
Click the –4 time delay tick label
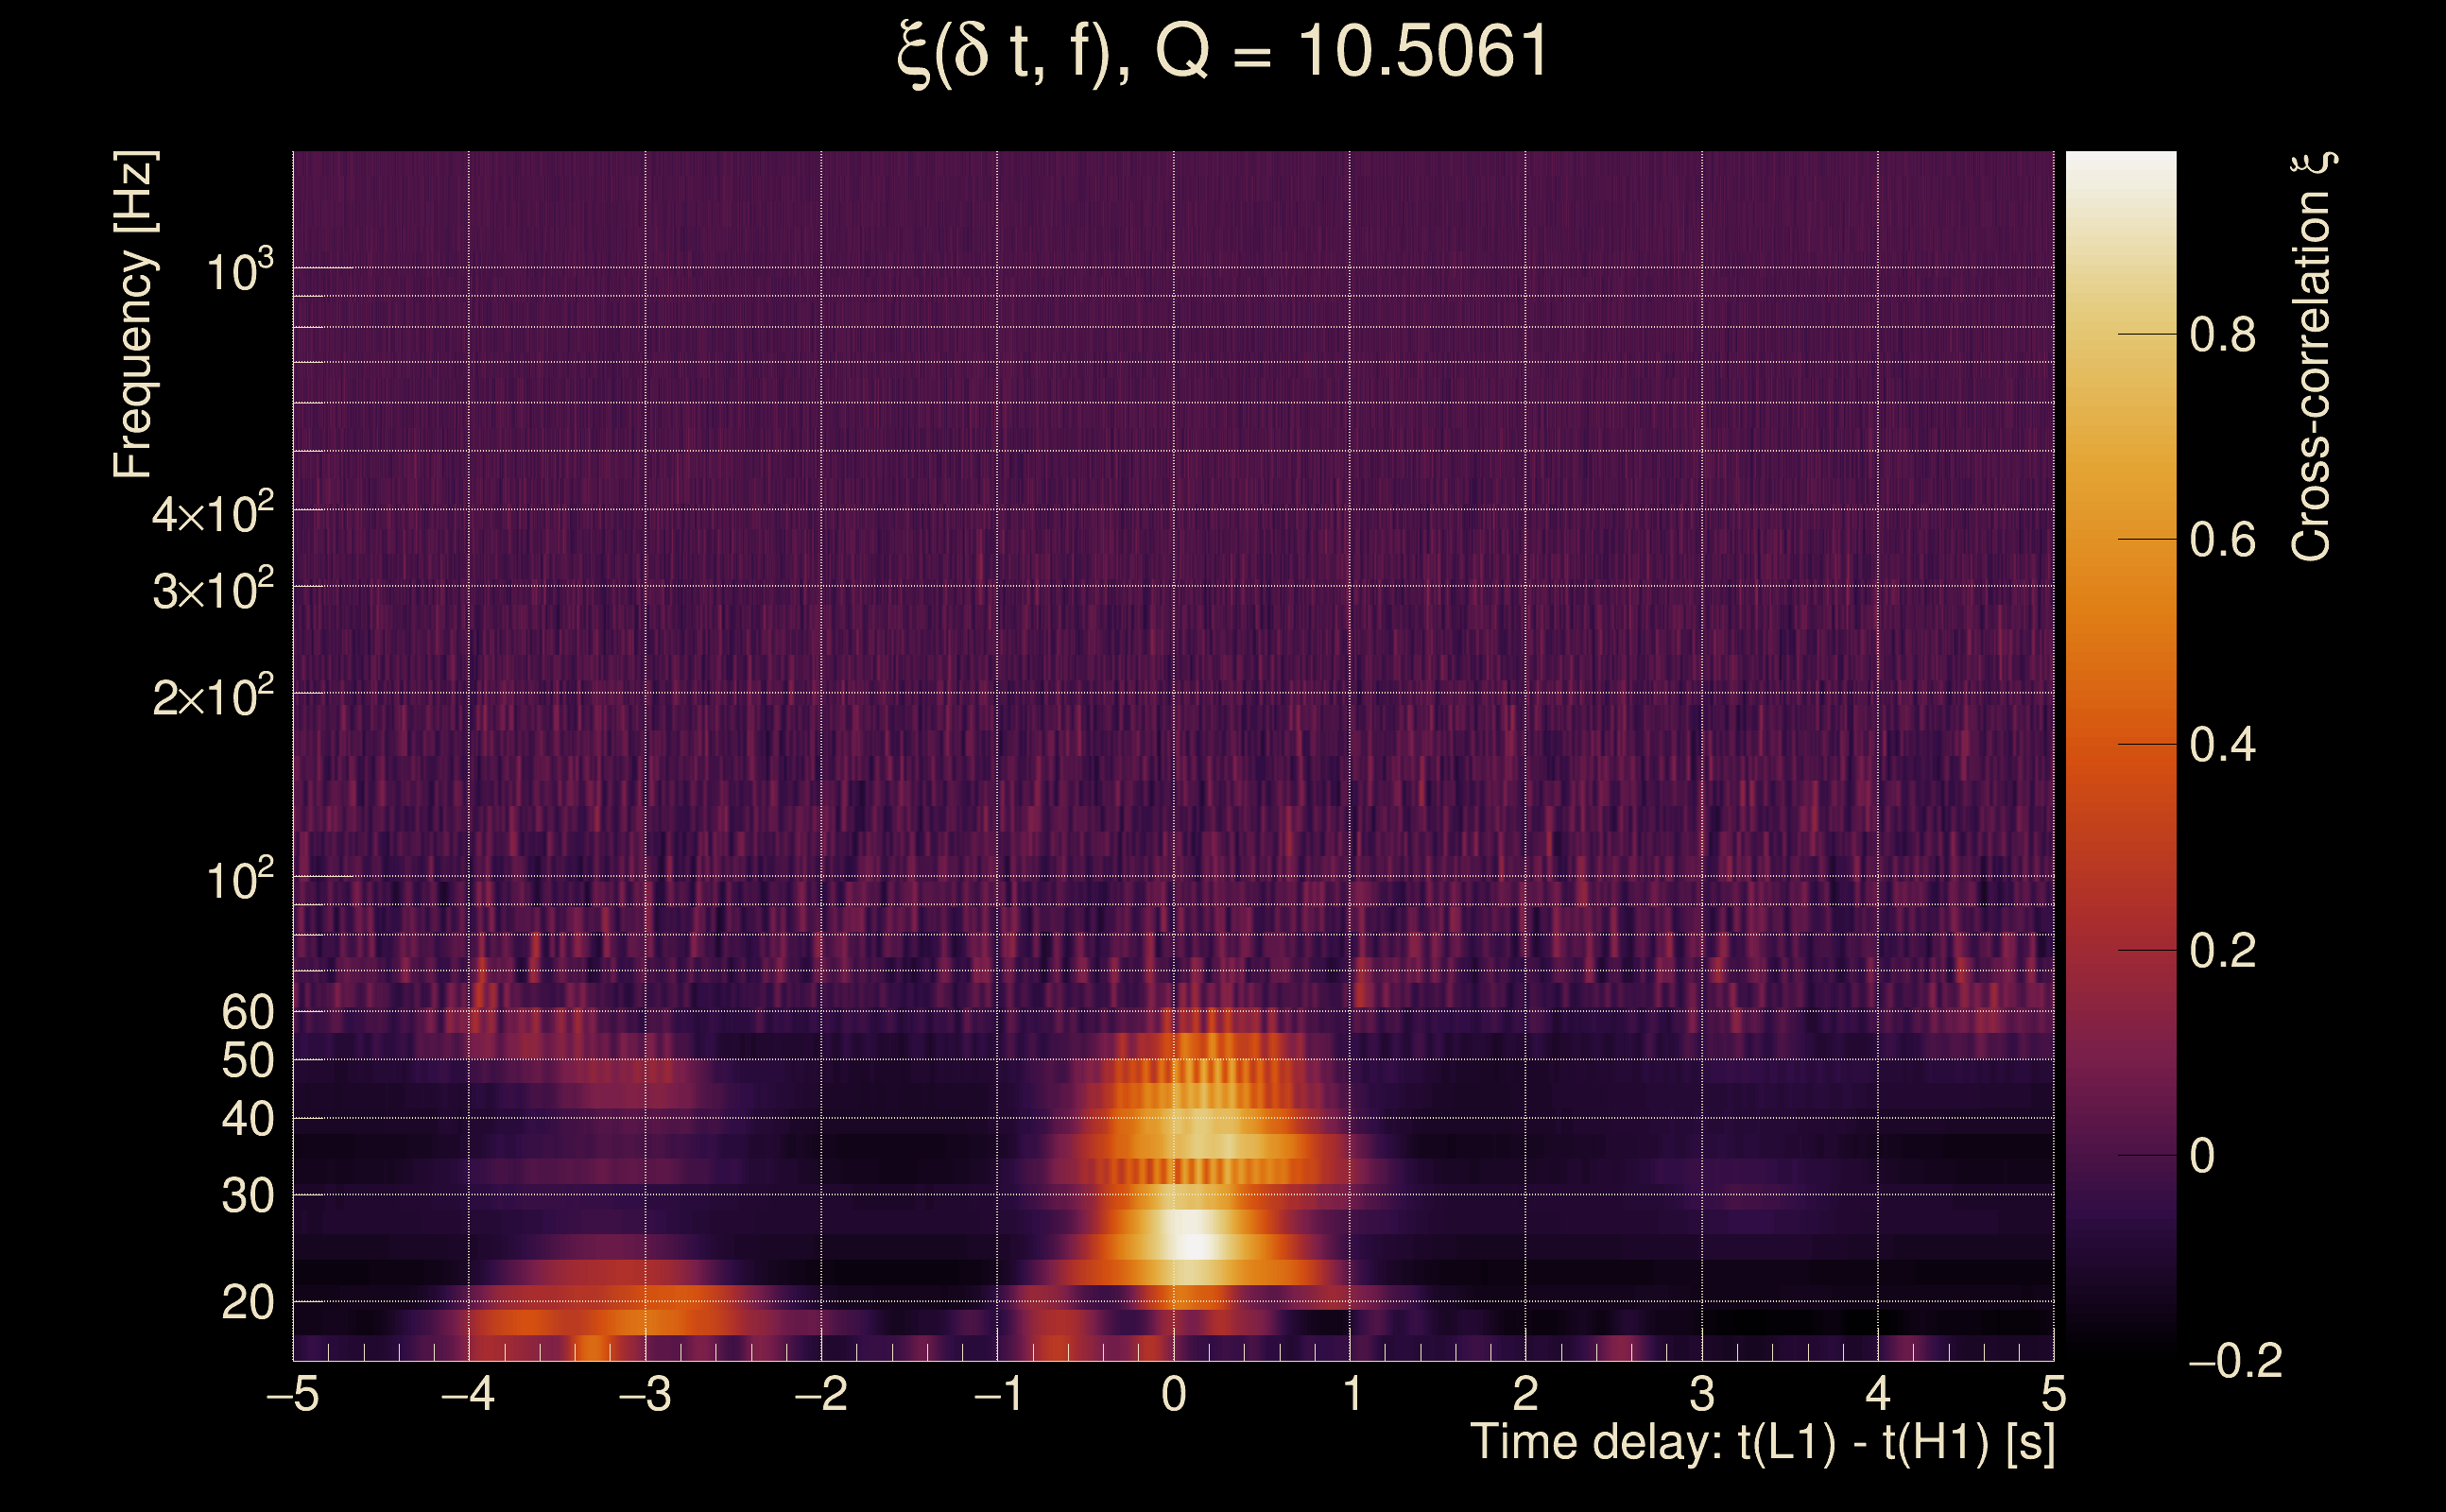(x=468, y=1394)
